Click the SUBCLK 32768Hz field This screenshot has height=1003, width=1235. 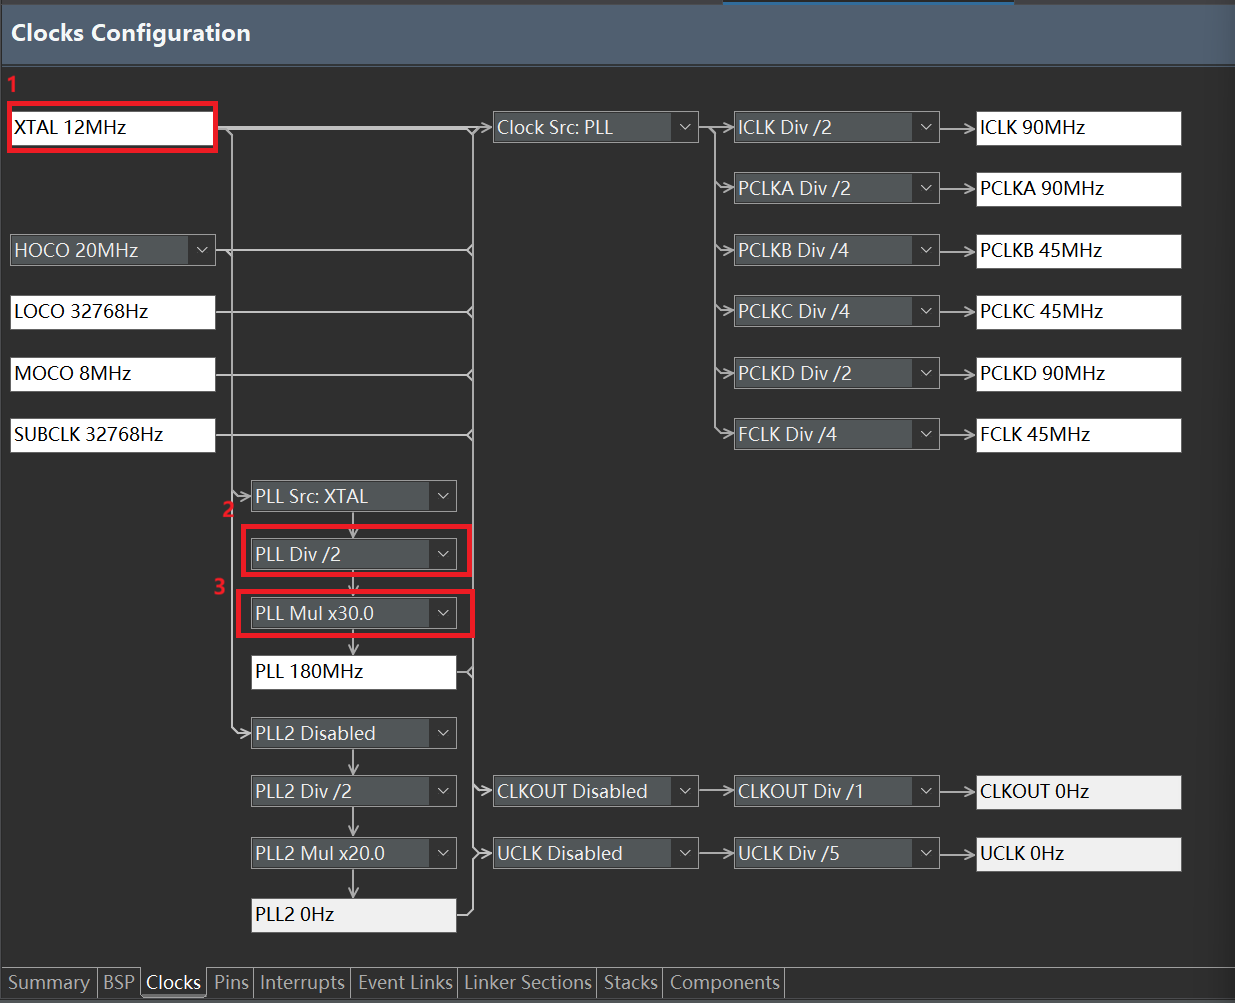112,435
